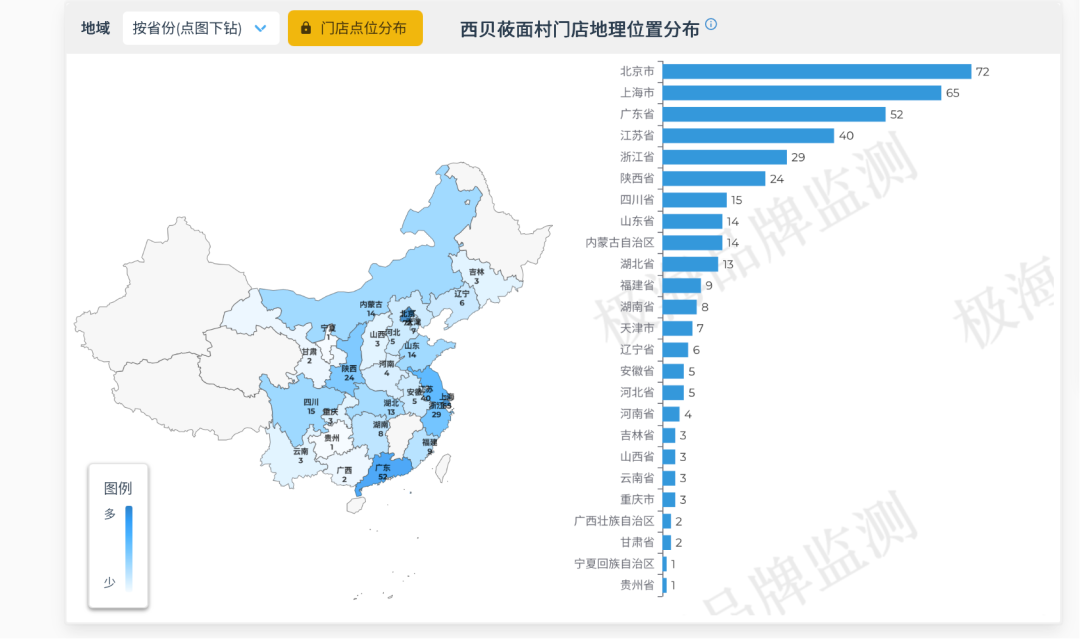Click the 图例 legend gradient bar

tap(129, 547)
